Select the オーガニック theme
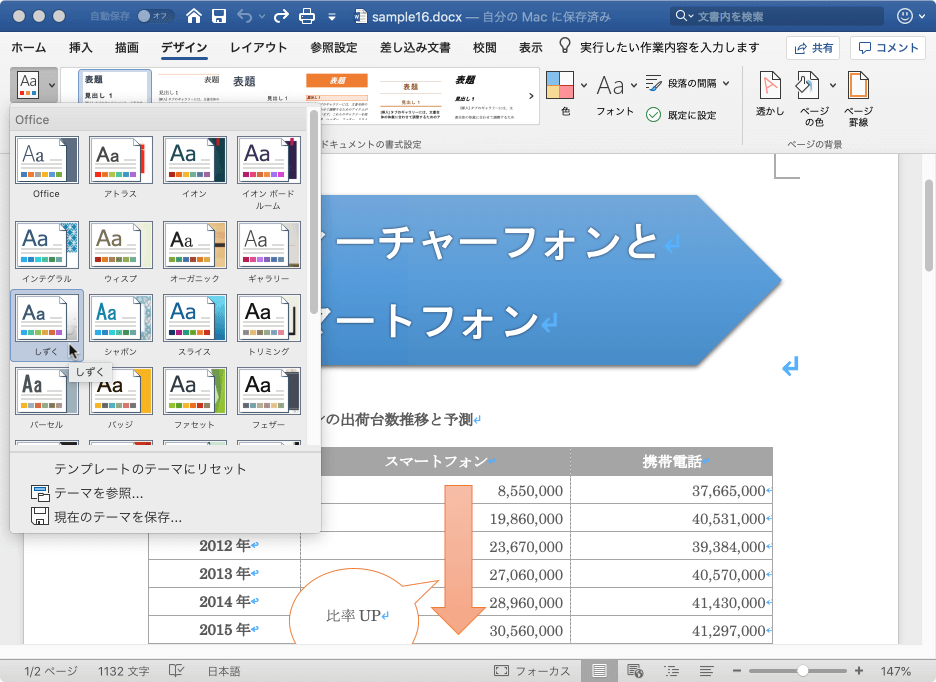Viewport: 936px width, 682px height. coord(195,245)
